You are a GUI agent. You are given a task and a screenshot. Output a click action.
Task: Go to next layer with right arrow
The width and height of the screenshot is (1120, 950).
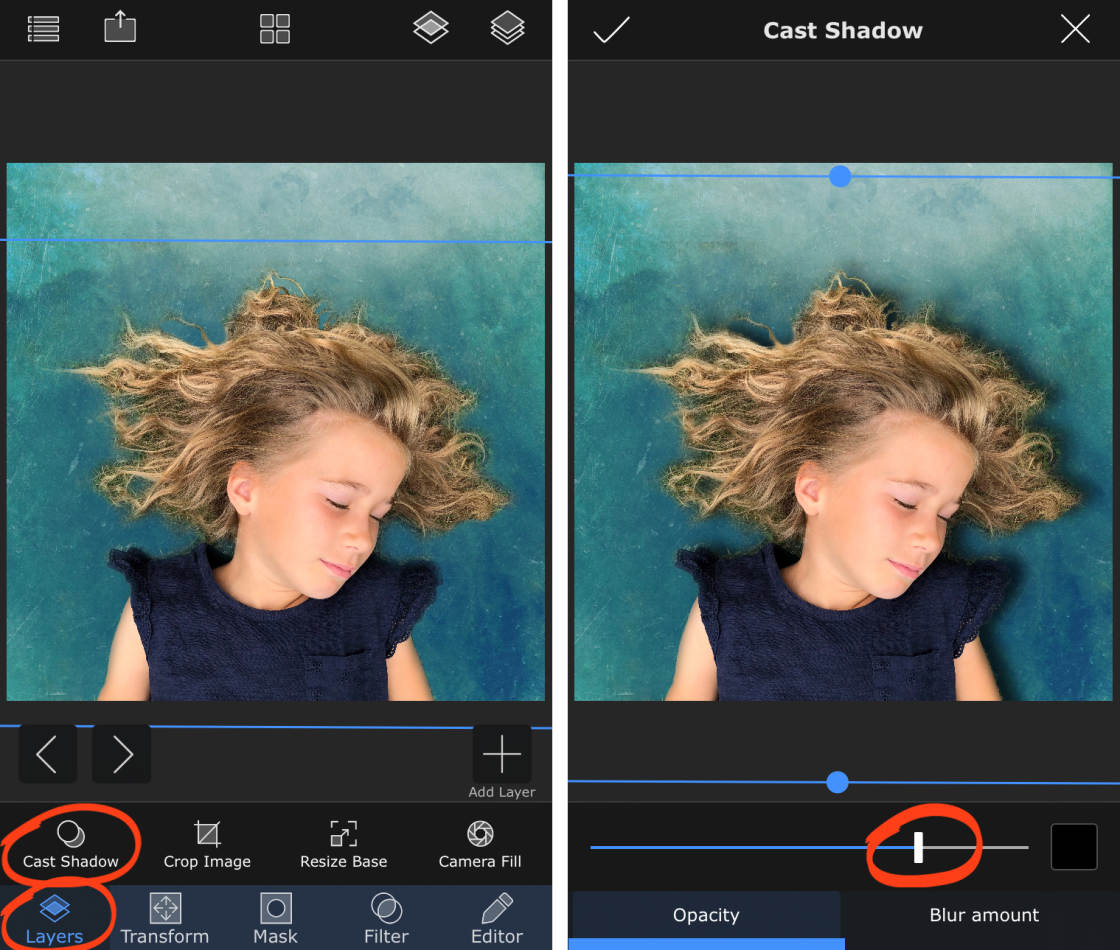click(x=122, y=754)
